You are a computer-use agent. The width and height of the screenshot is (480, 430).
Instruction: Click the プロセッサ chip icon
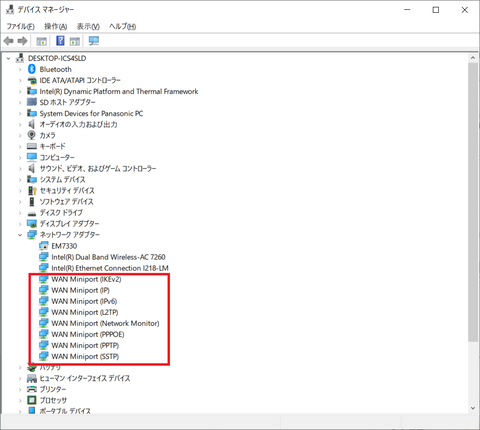point(32,400)
